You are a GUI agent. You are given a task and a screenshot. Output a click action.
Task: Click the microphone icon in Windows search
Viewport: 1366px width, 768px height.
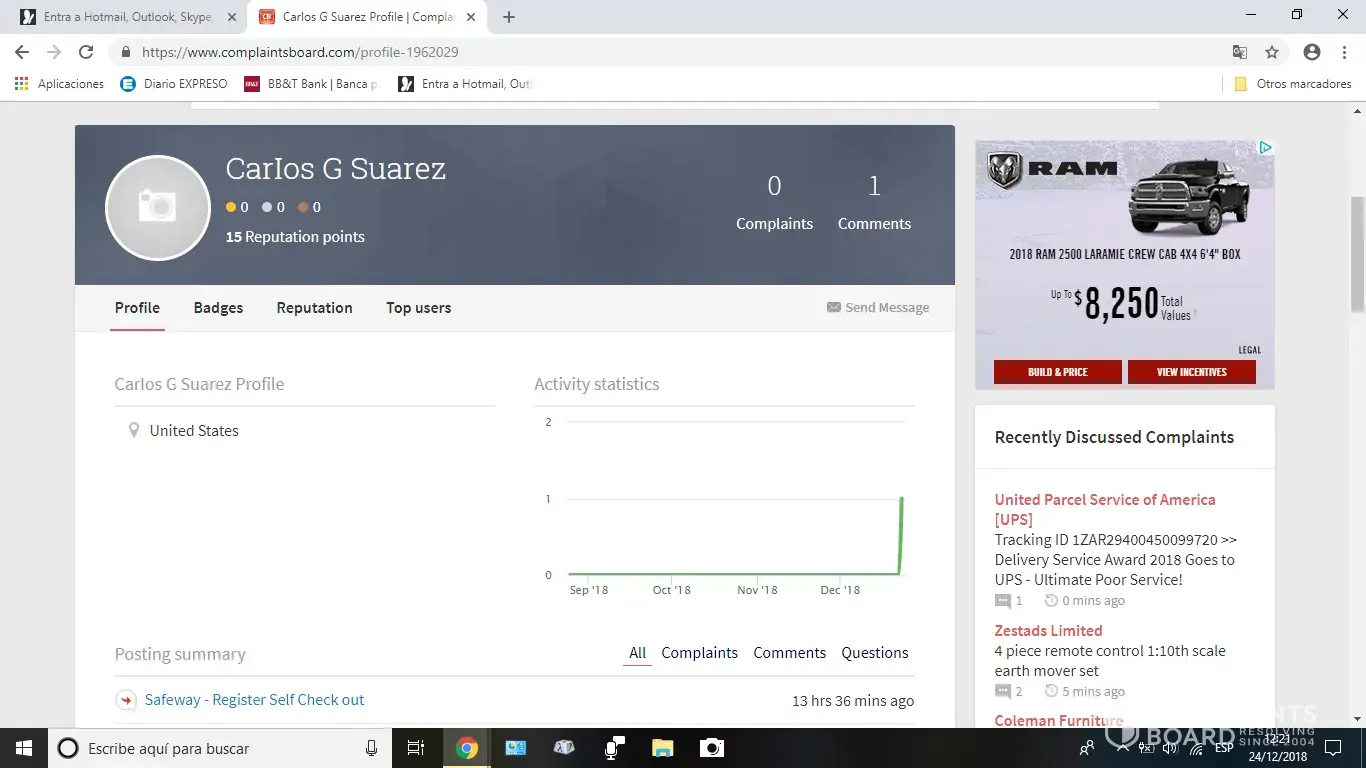click(x=371, y=748)
